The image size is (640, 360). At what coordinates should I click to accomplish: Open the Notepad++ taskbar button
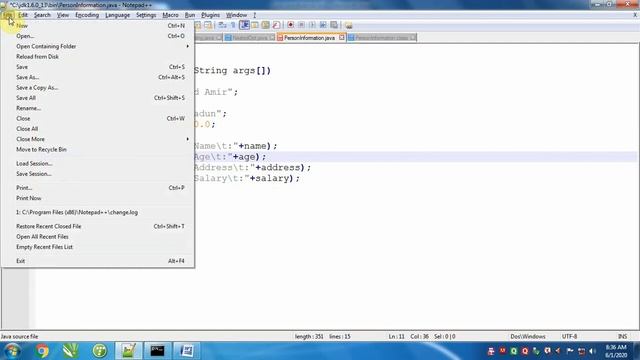128,351
